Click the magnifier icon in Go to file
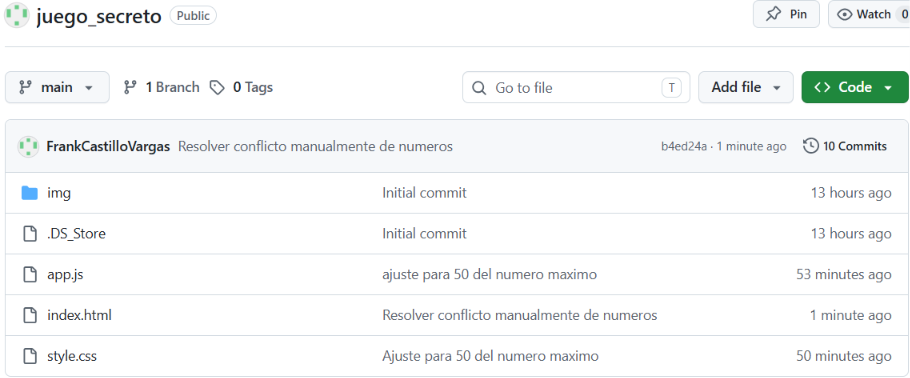The width and height of the screenshot is (910, 378). tap(479, 88)
